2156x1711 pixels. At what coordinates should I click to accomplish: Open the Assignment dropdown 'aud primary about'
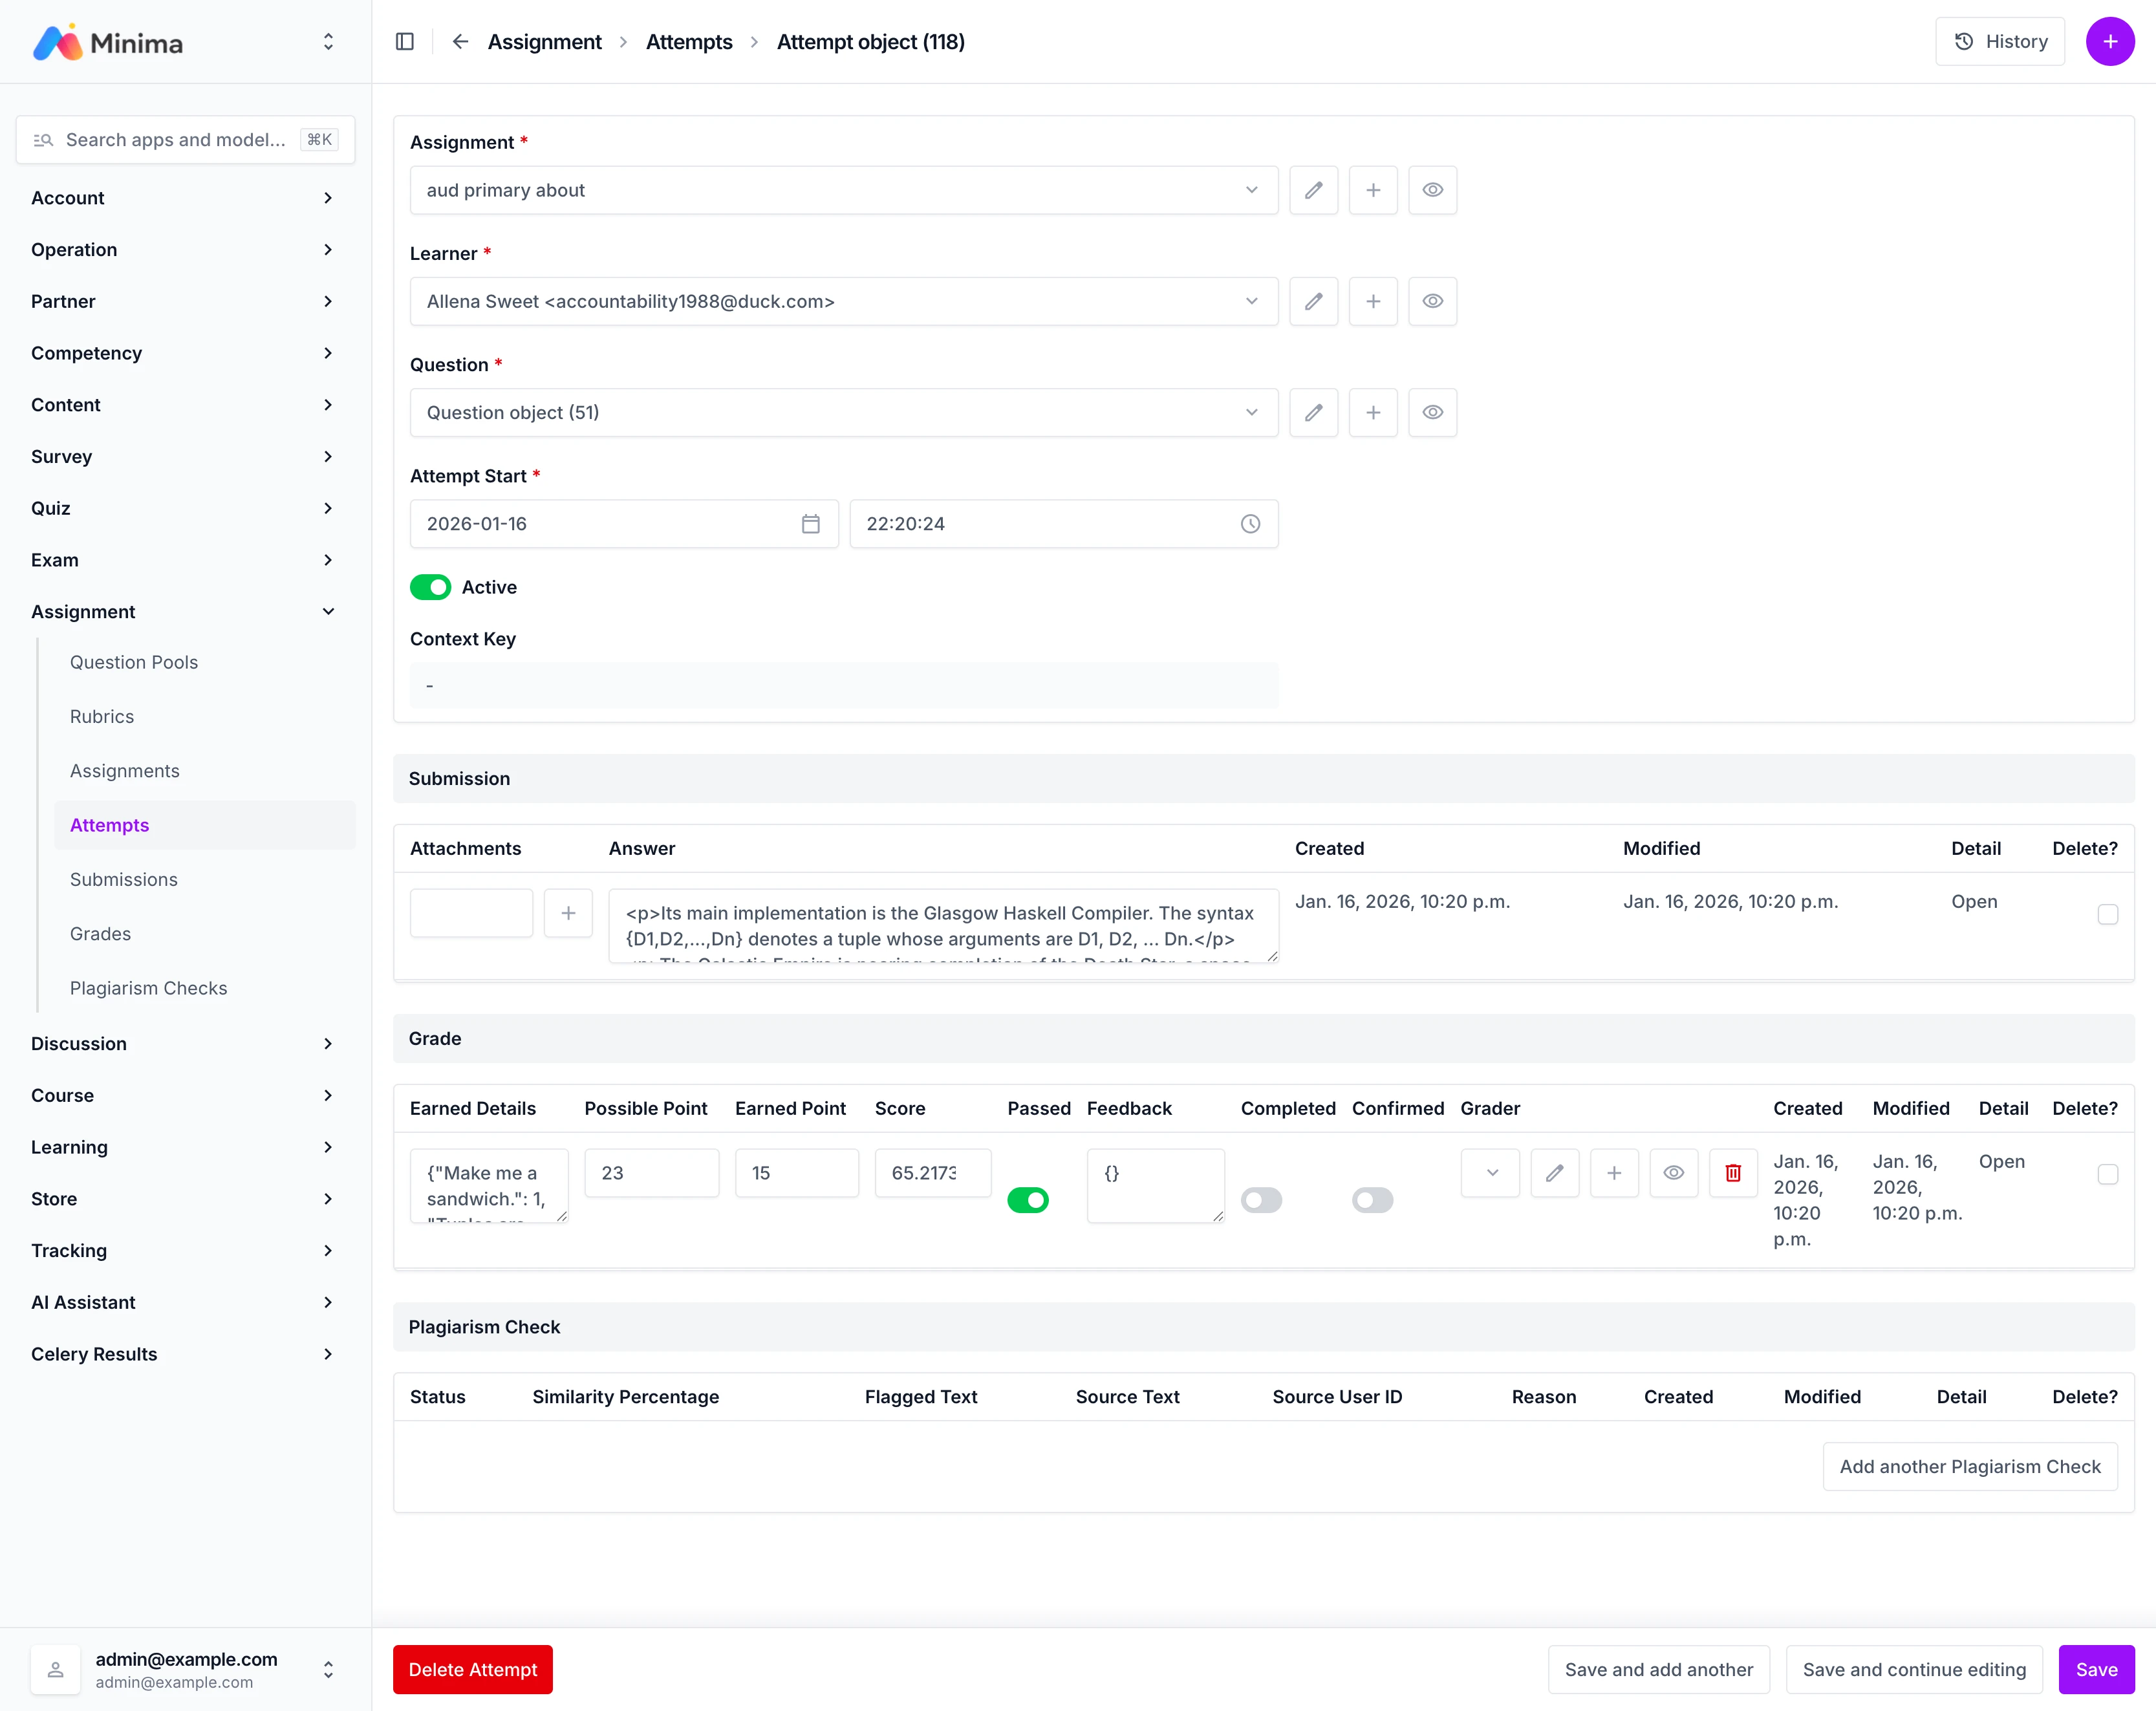843,190
